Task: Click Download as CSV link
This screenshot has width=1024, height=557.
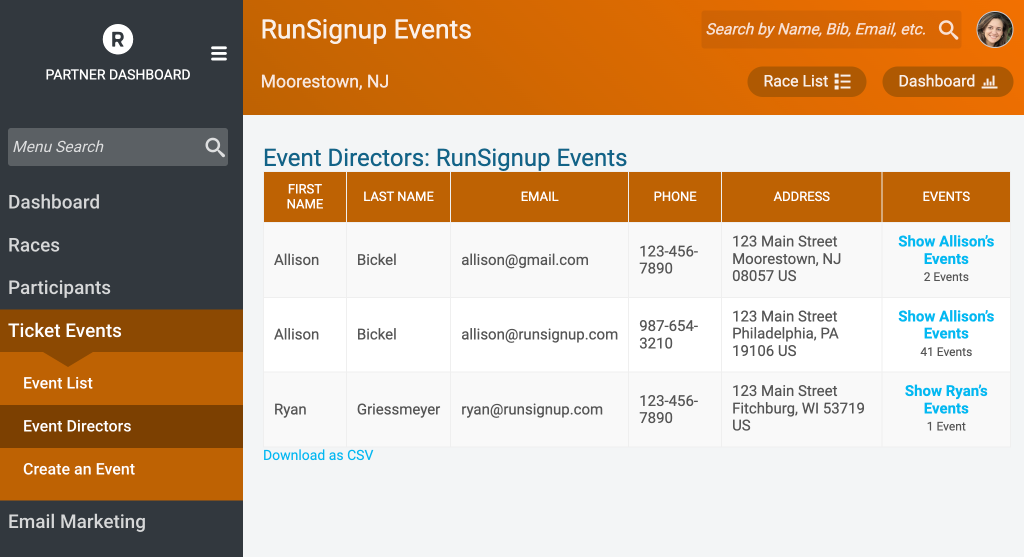Action: 318,455
